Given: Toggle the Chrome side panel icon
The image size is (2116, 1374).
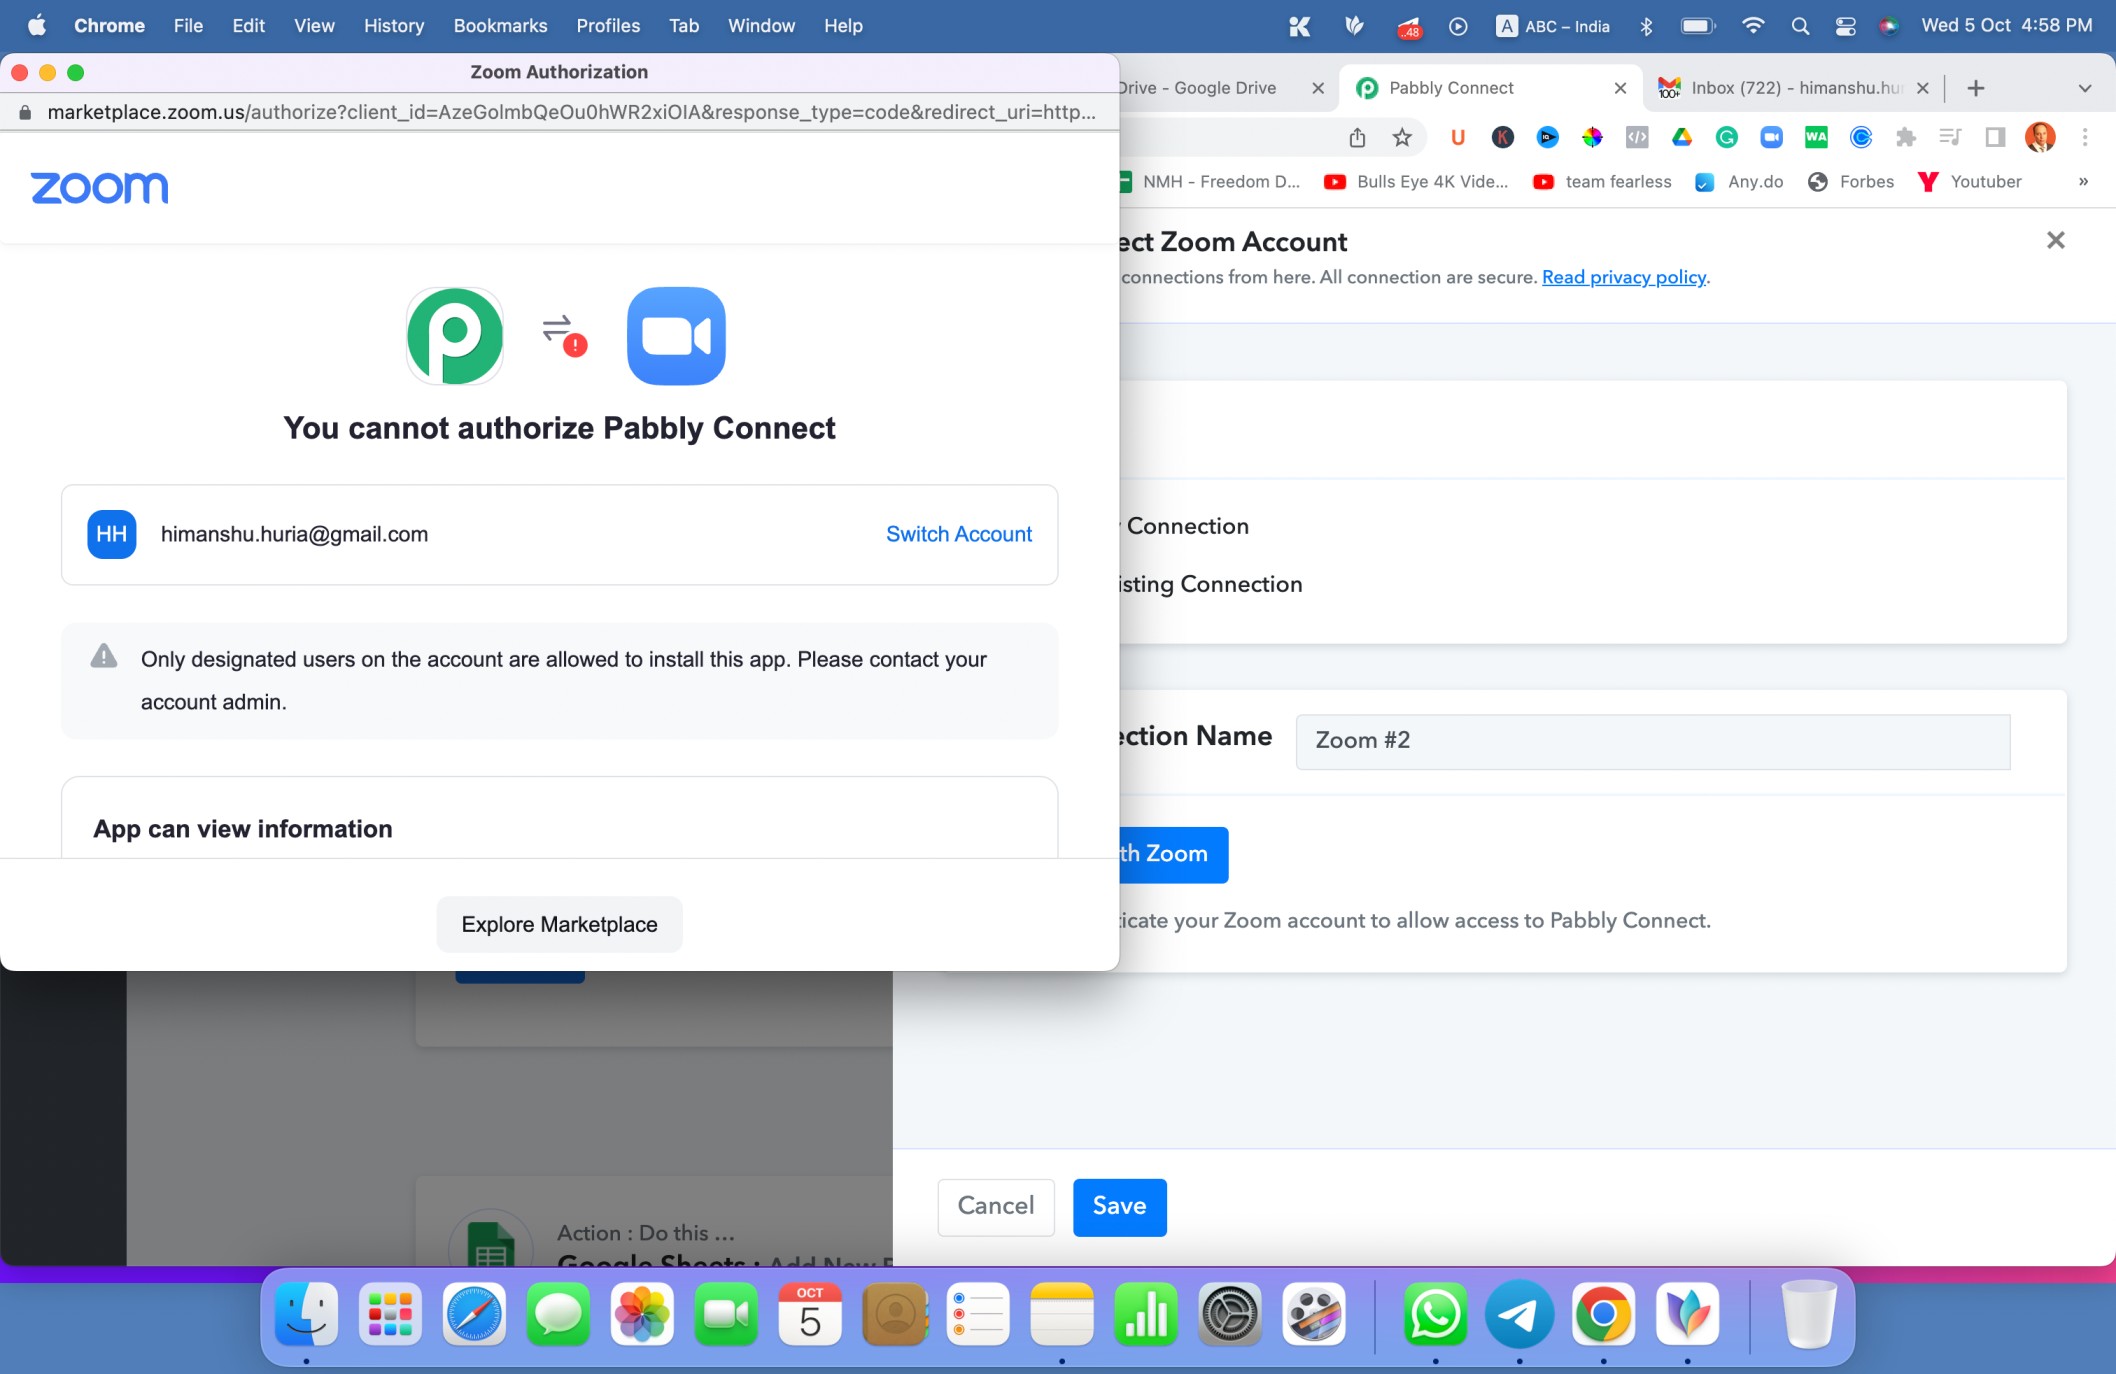Looking at the screenshot, I should coord(1995,137).
